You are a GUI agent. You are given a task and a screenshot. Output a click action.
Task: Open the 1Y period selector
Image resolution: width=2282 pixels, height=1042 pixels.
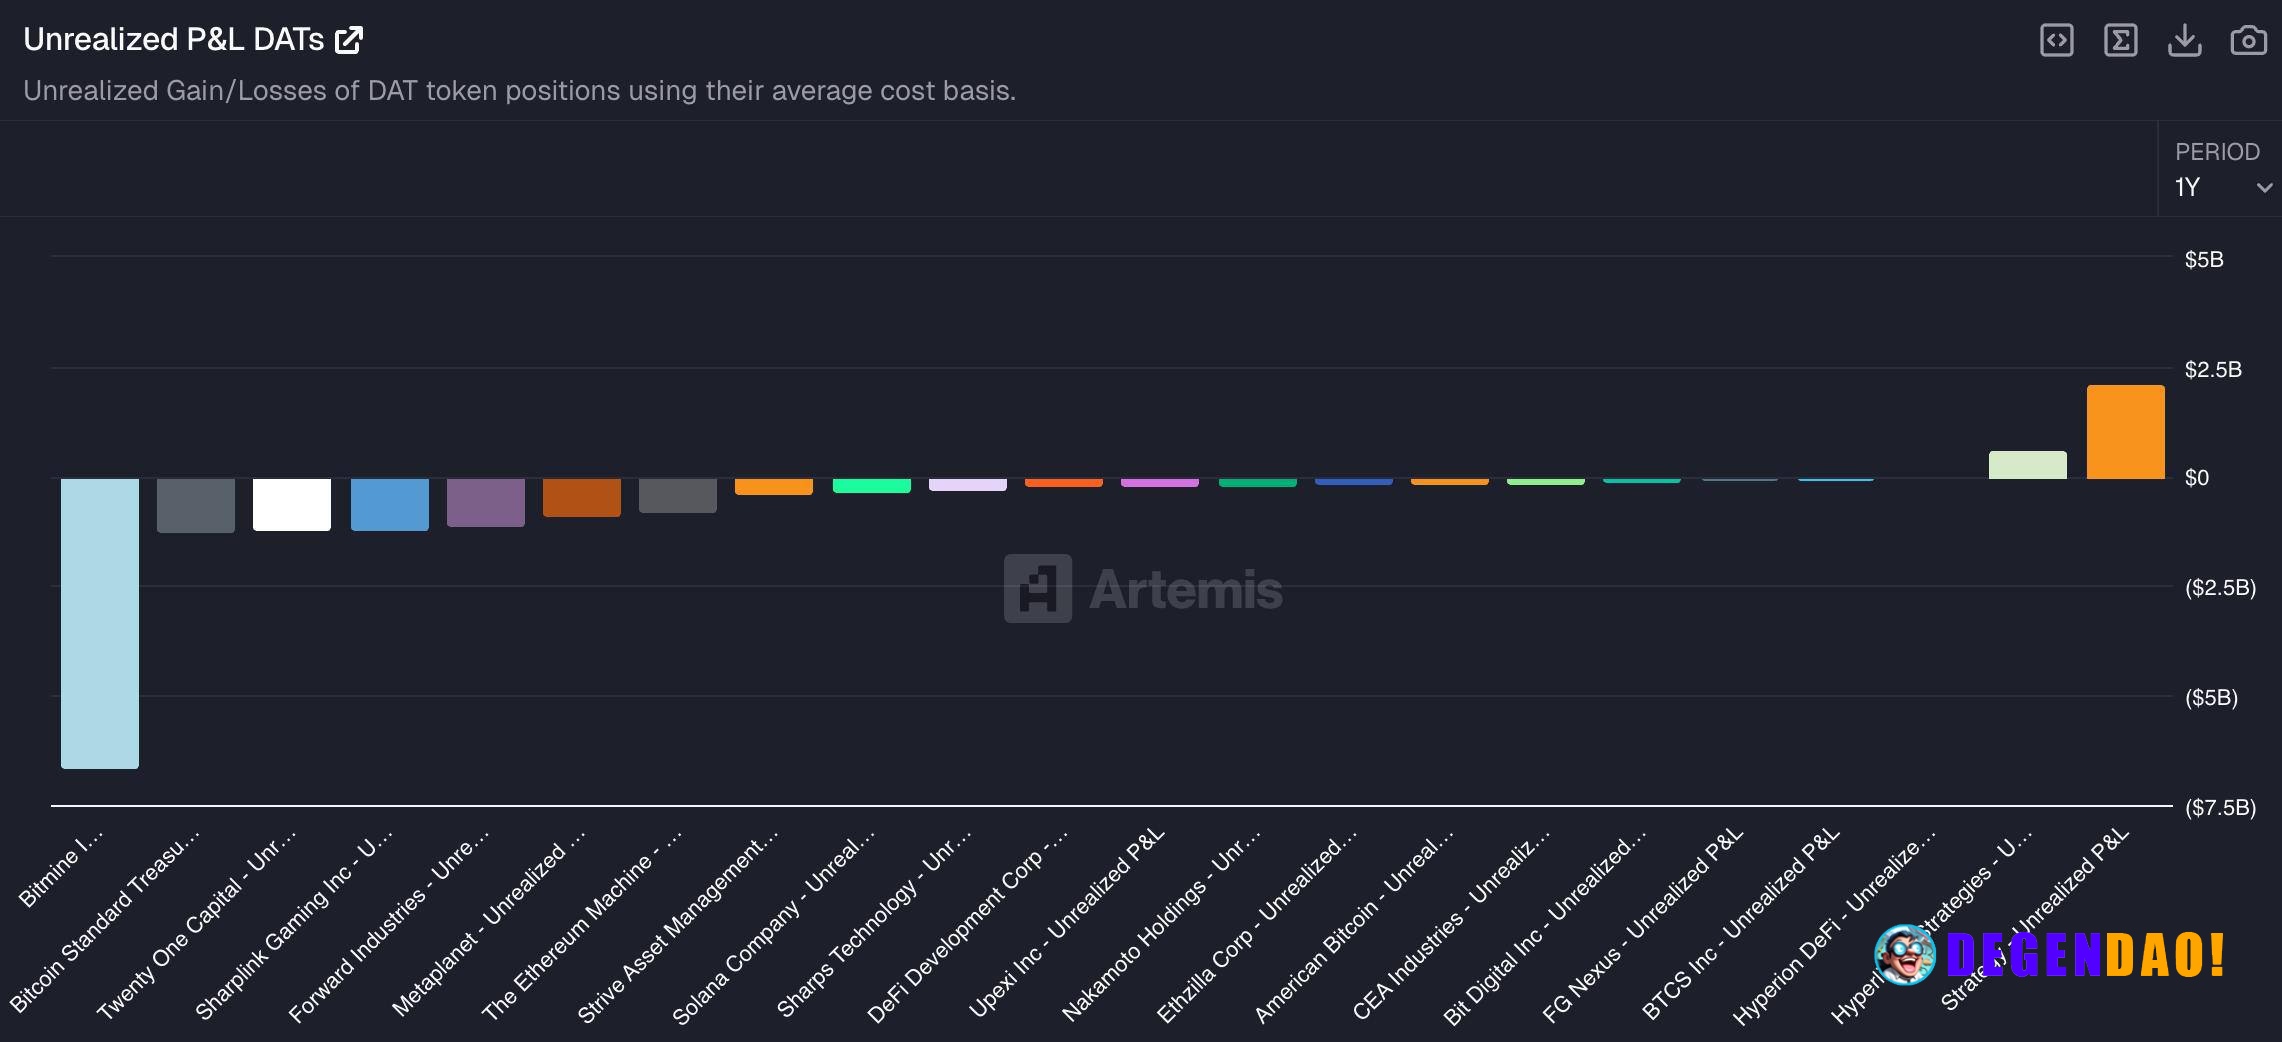click(2188, 188)
